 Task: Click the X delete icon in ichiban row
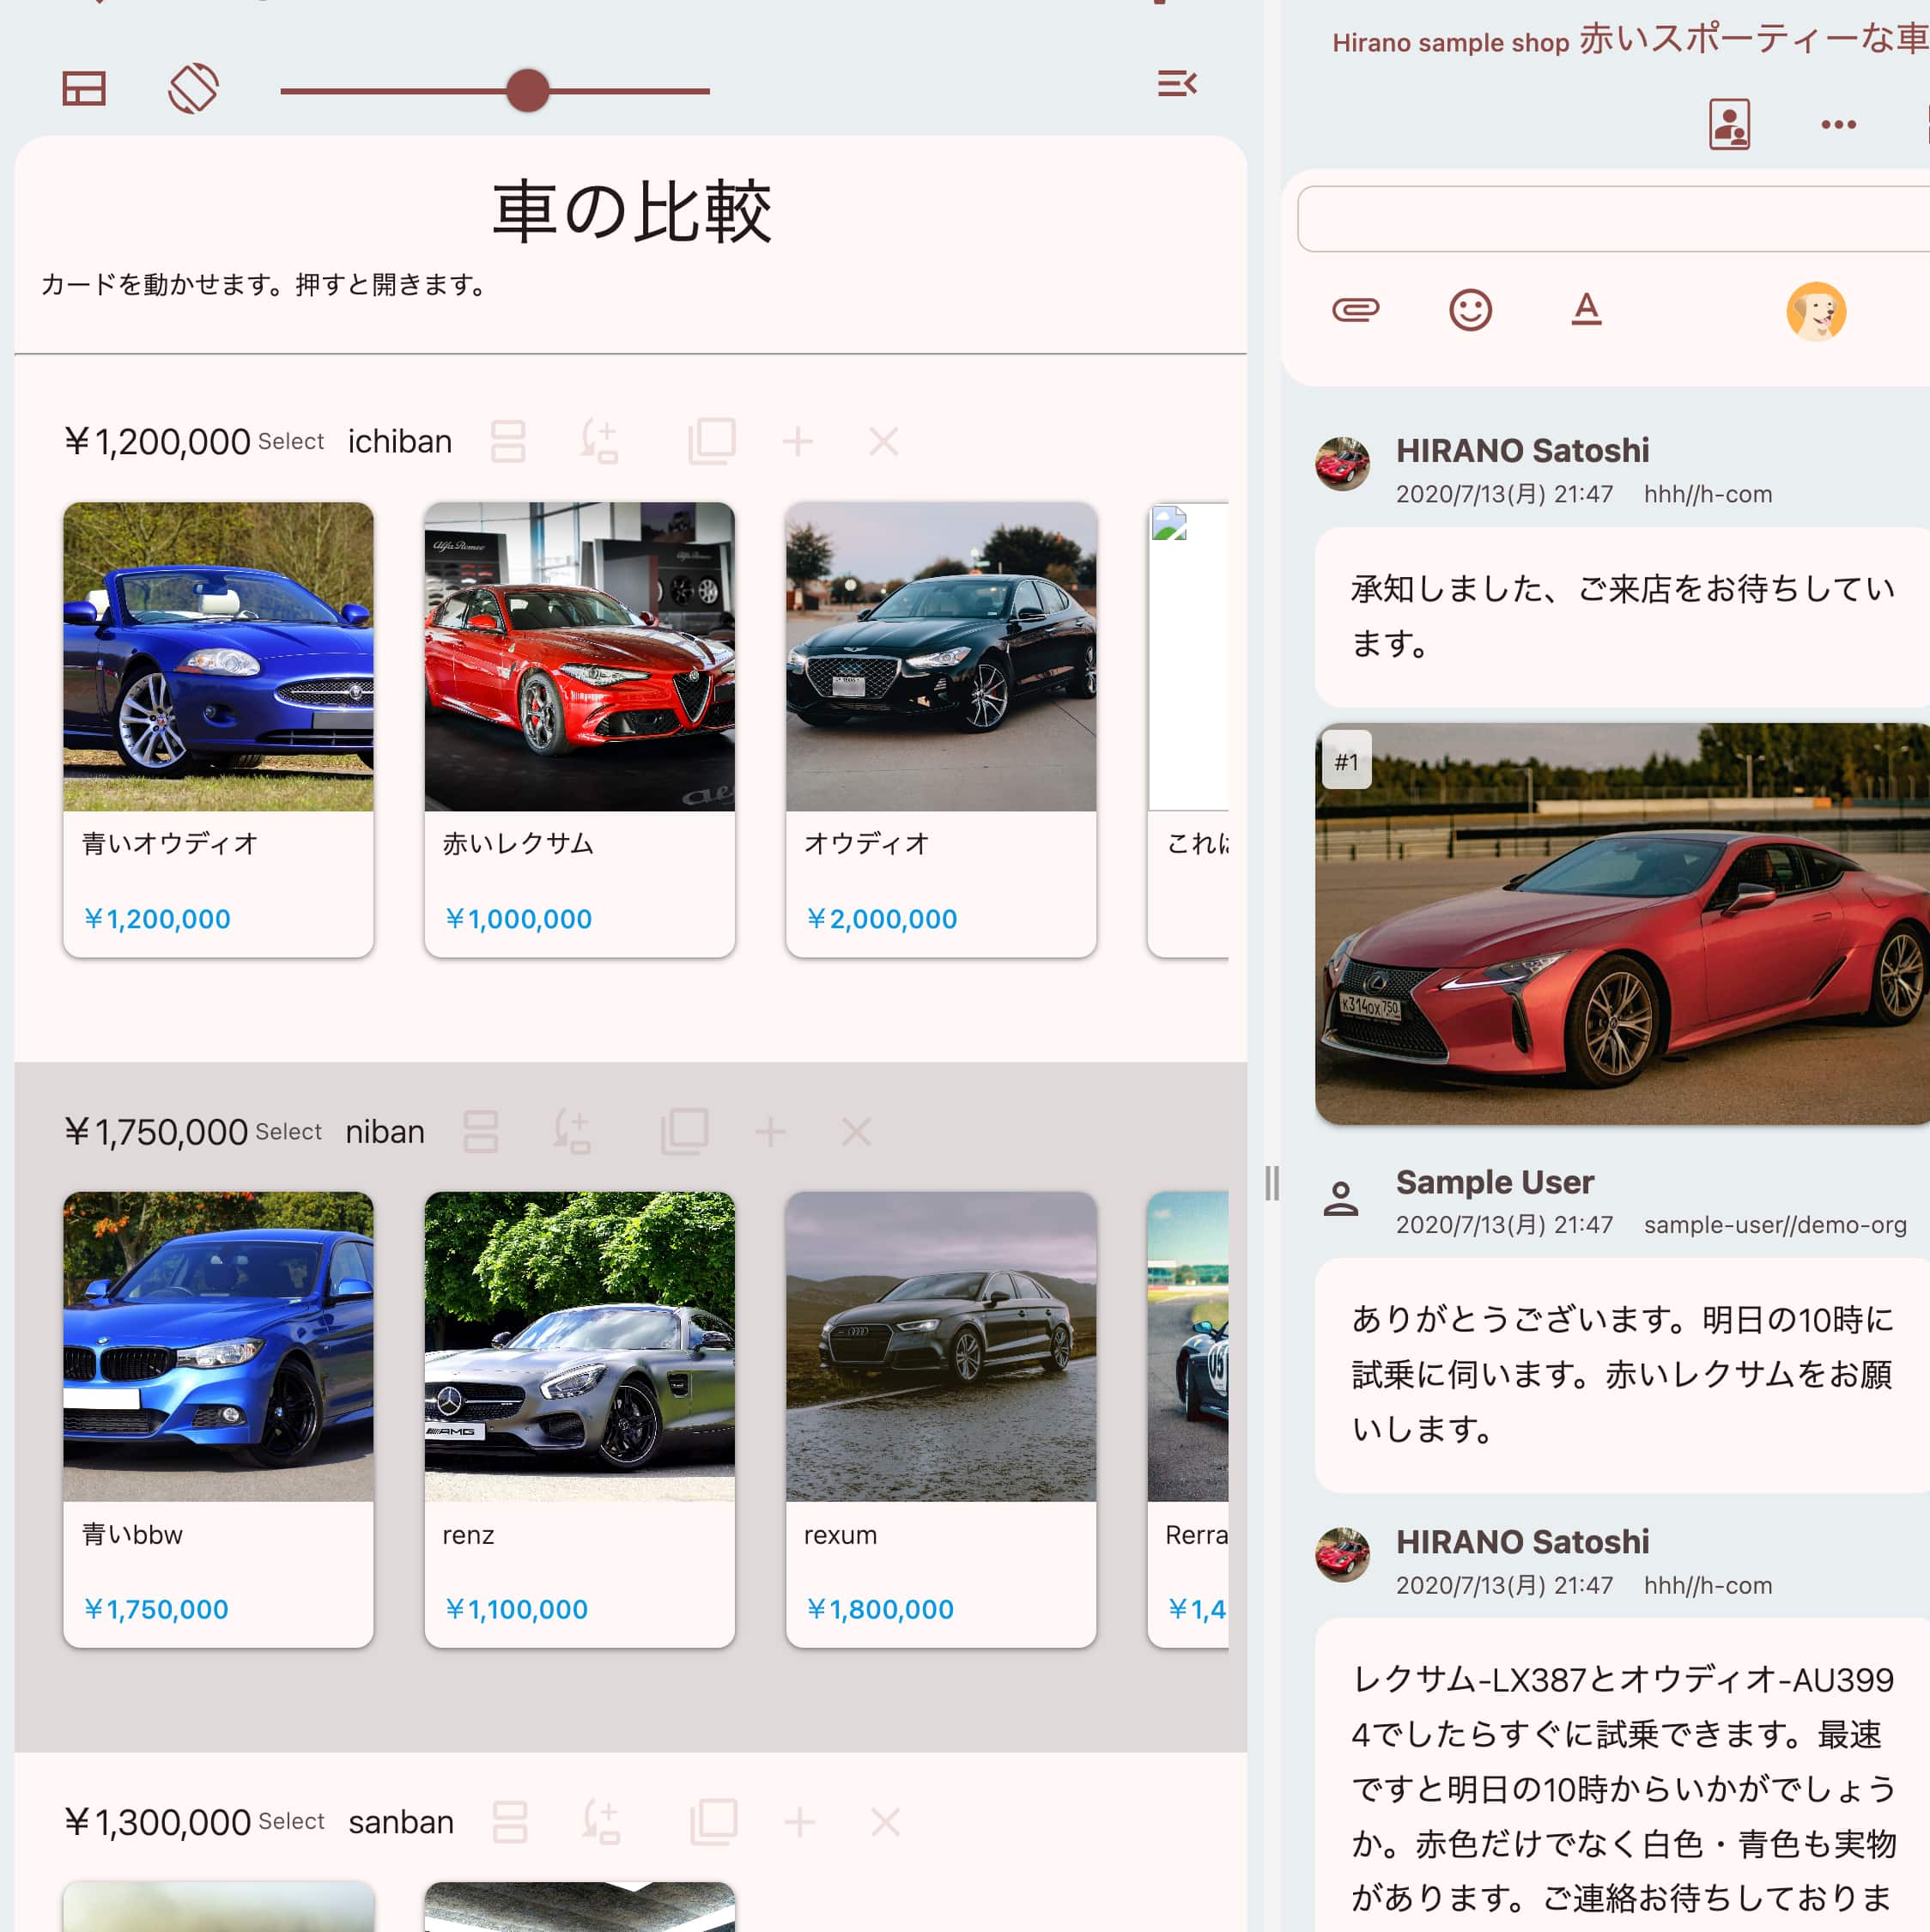884,442
